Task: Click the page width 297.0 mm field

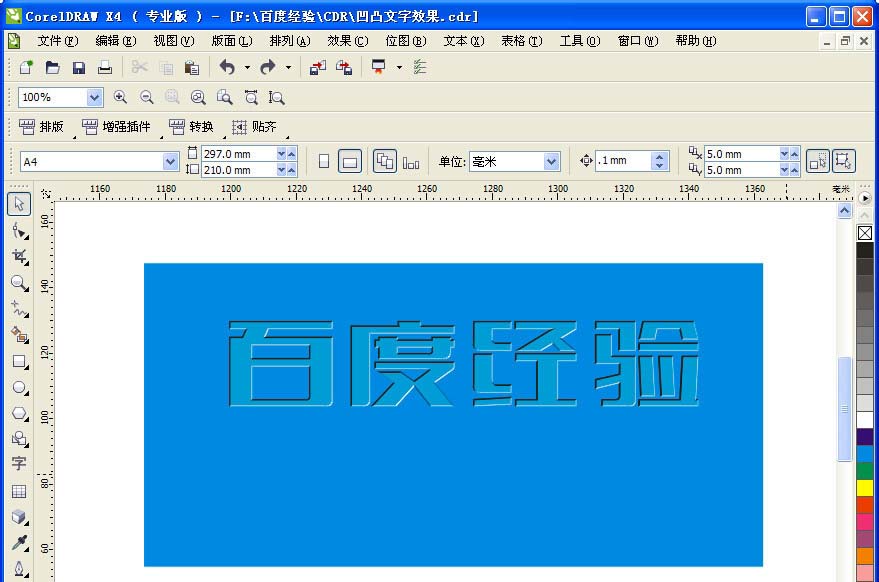Action: pos(239,154)
